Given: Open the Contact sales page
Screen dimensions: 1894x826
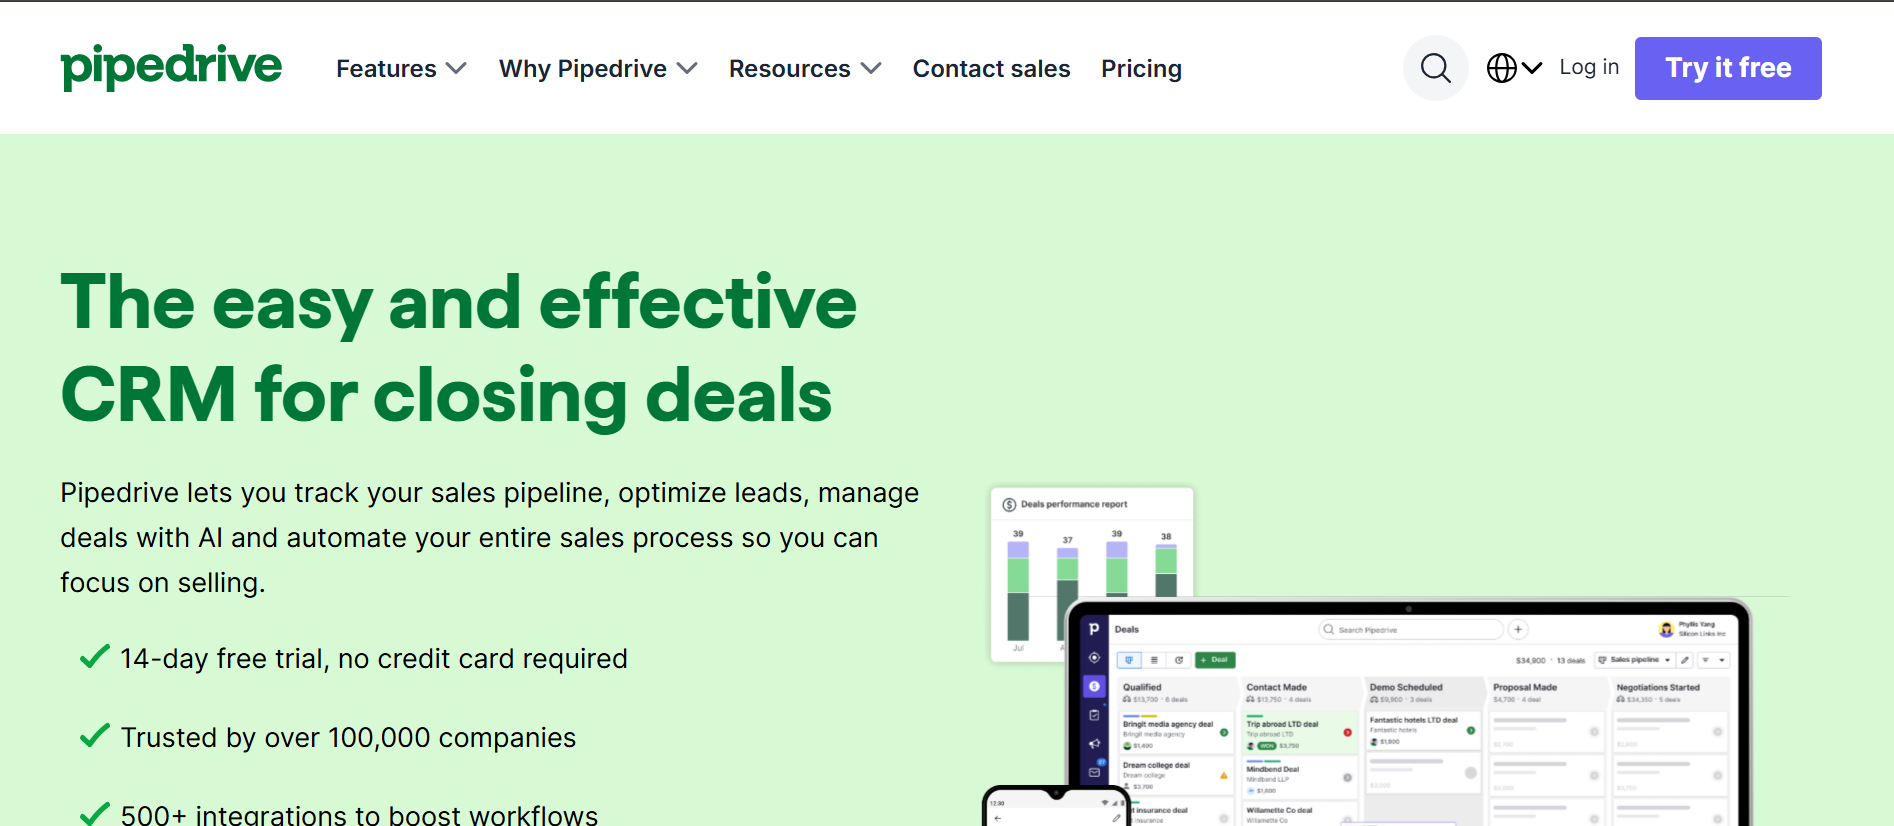Looking at the screenshot, I should coord(991,68).
